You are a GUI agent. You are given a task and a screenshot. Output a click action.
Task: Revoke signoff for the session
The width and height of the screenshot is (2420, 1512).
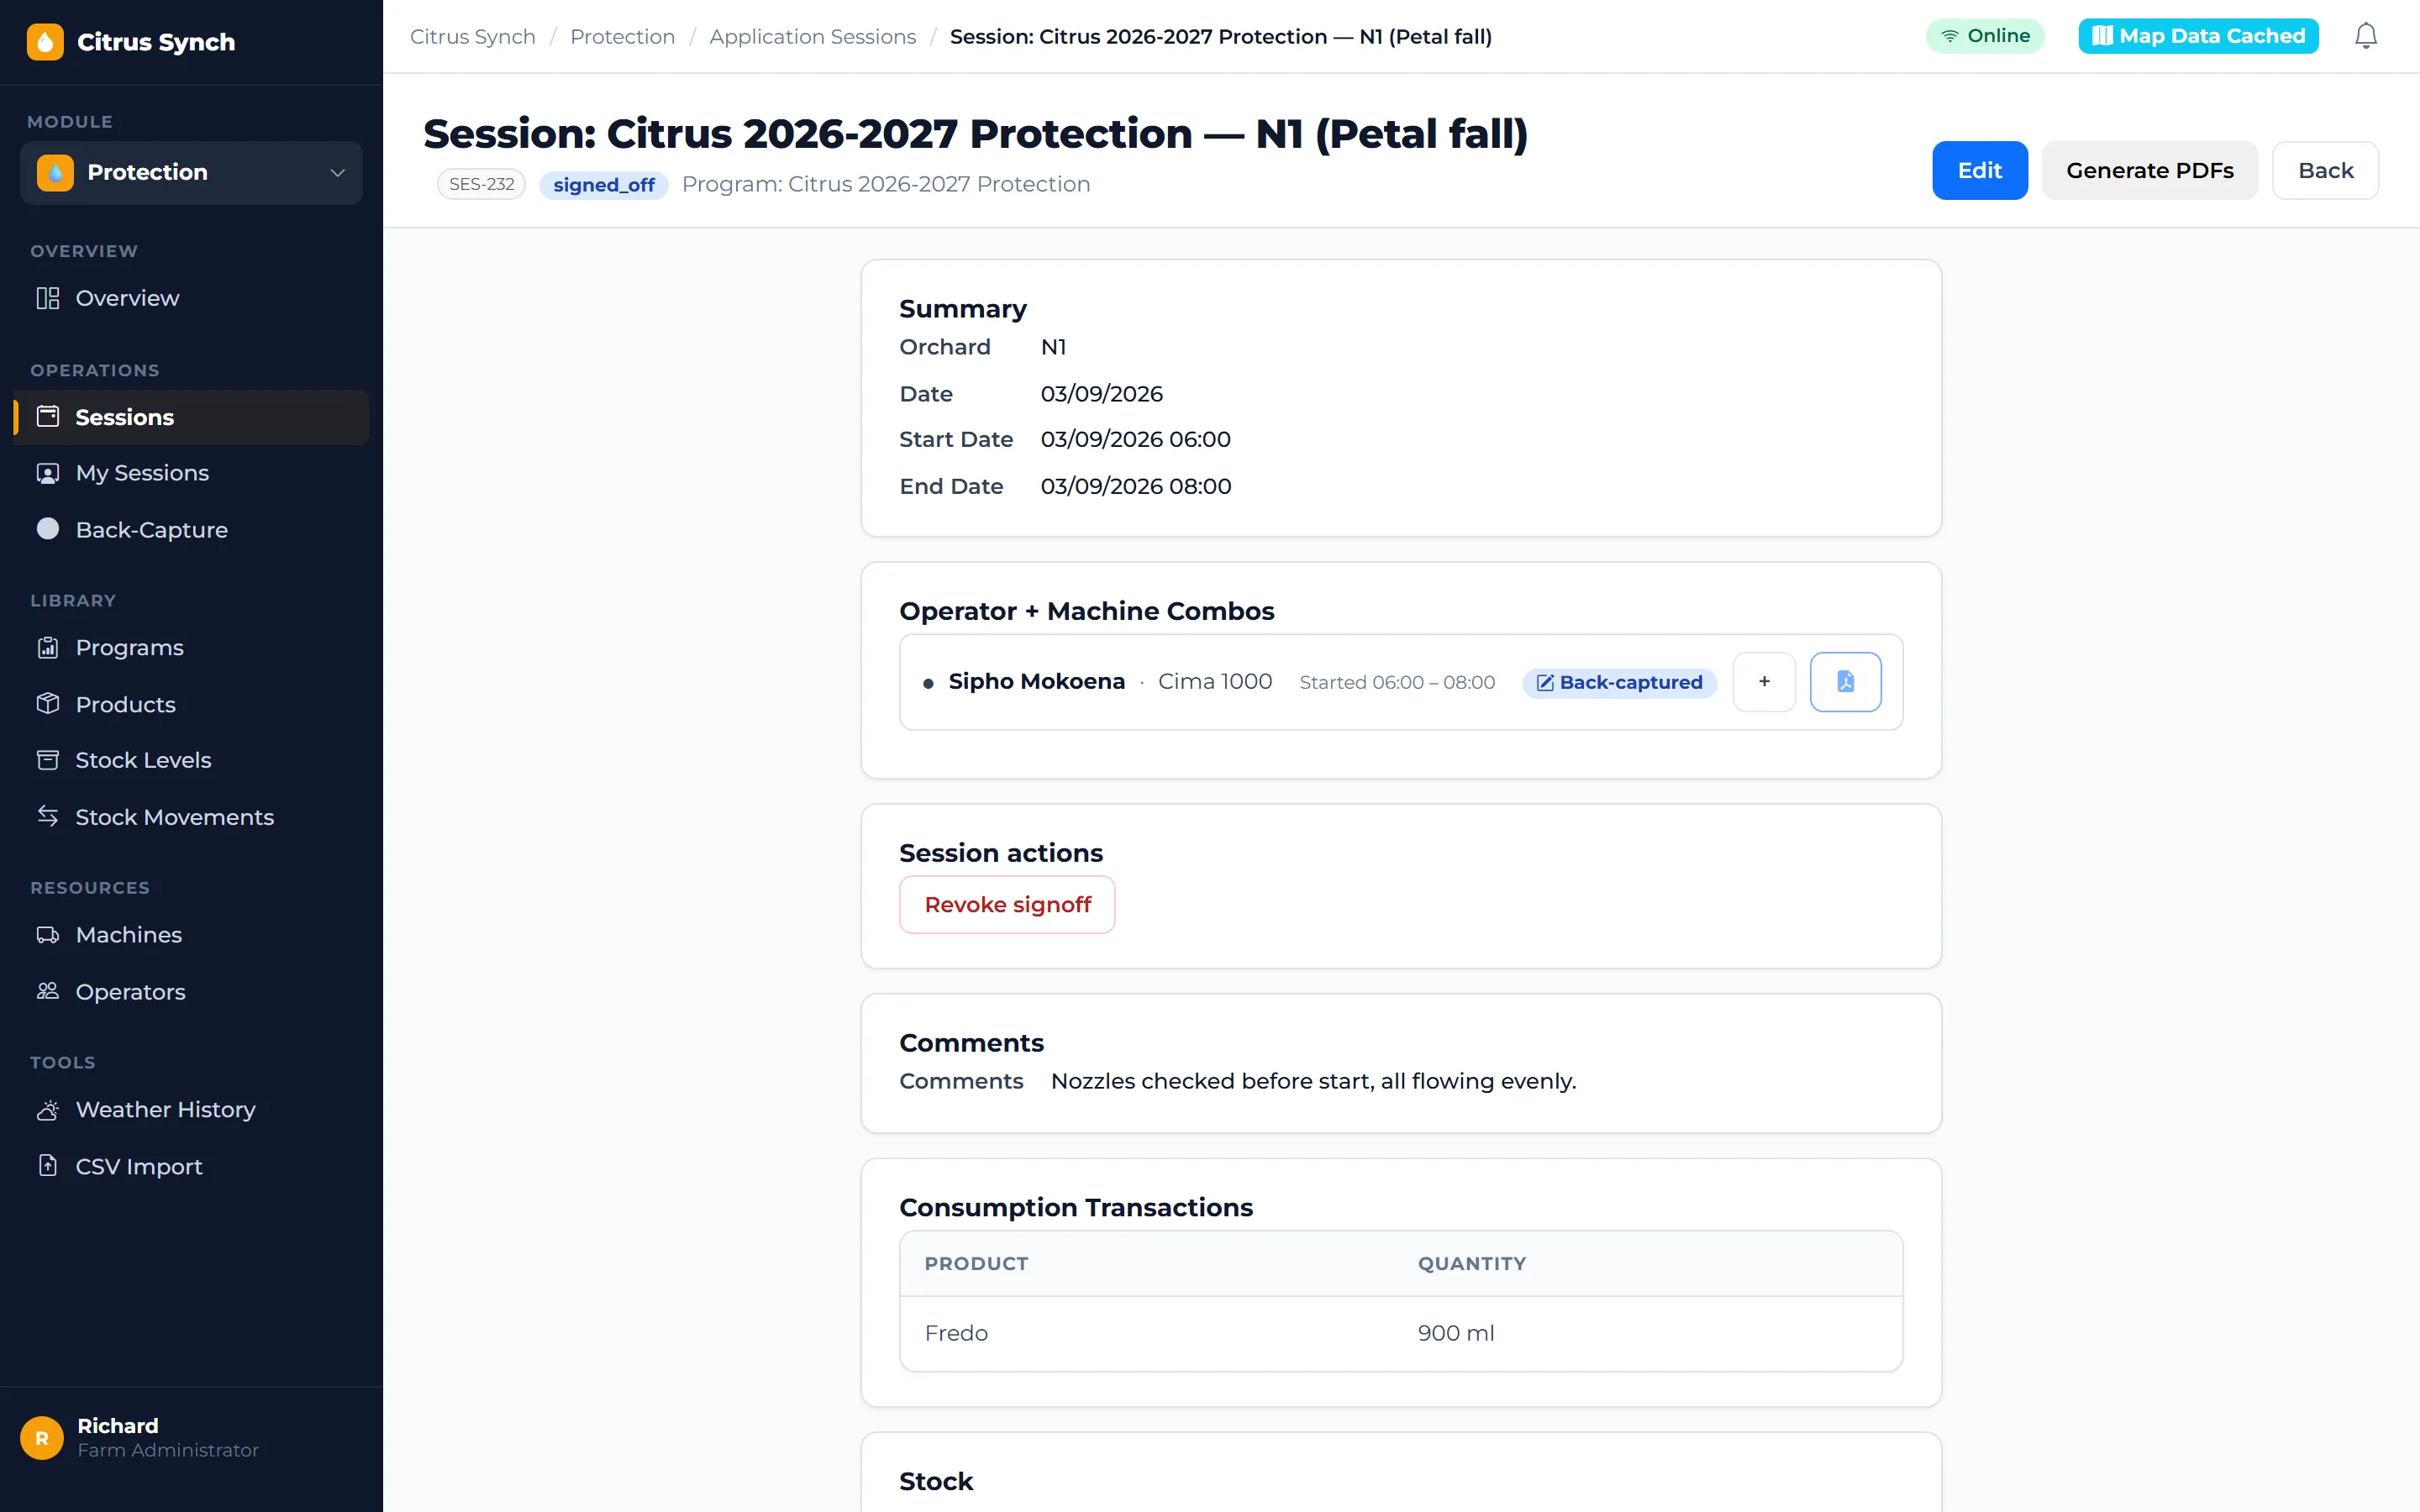pyautogui.click(x=1007, y=905)
